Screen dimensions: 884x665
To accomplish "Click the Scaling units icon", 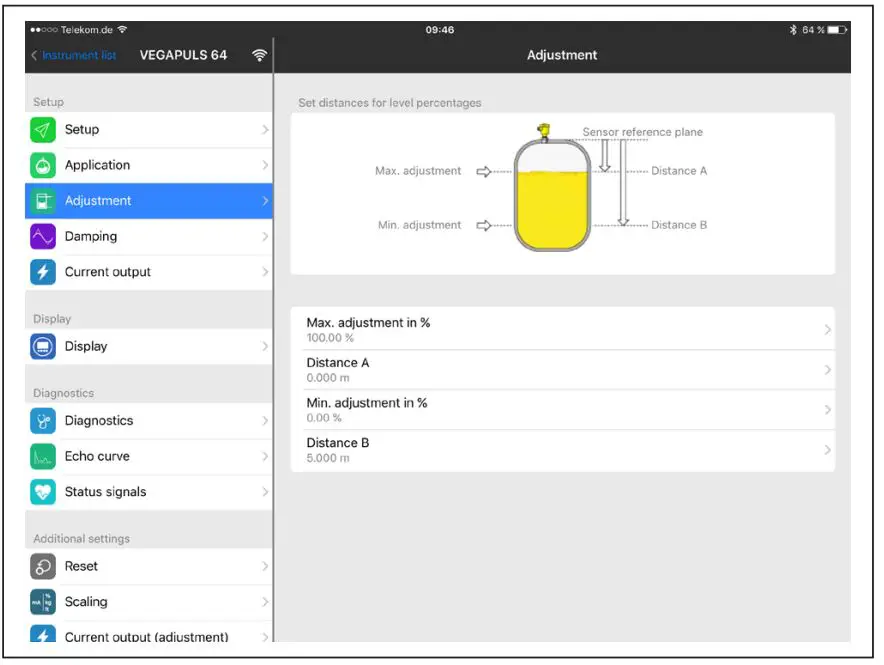I will coord(43,601).
